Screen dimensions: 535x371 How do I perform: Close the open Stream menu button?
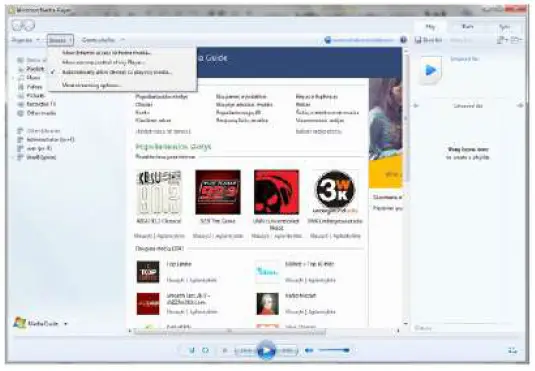pyautogui.click(x=60, y=40)
